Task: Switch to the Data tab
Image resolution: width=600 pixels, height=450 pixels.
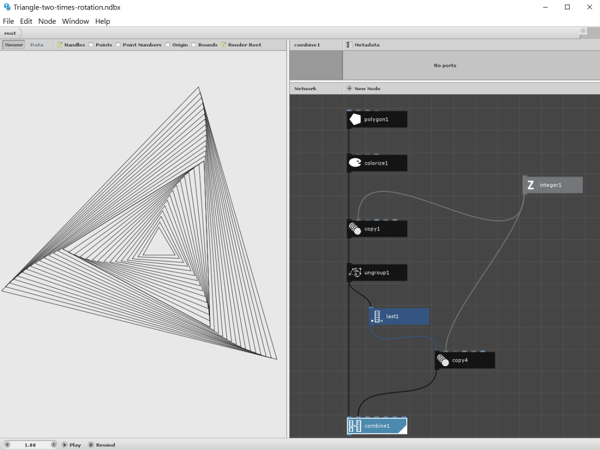Action: pos(37,45)
